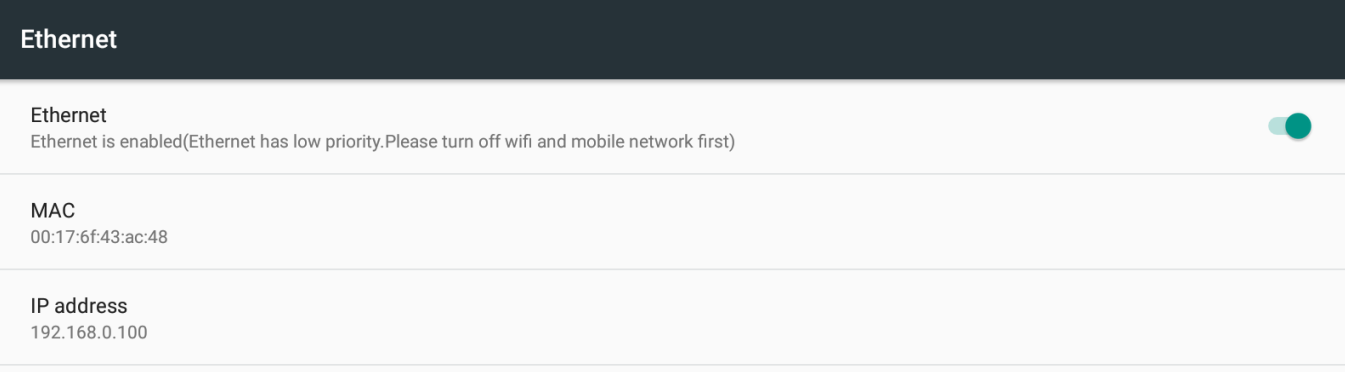
Task: Click the last octet '100' of the IP address
Action: (133, 332)
